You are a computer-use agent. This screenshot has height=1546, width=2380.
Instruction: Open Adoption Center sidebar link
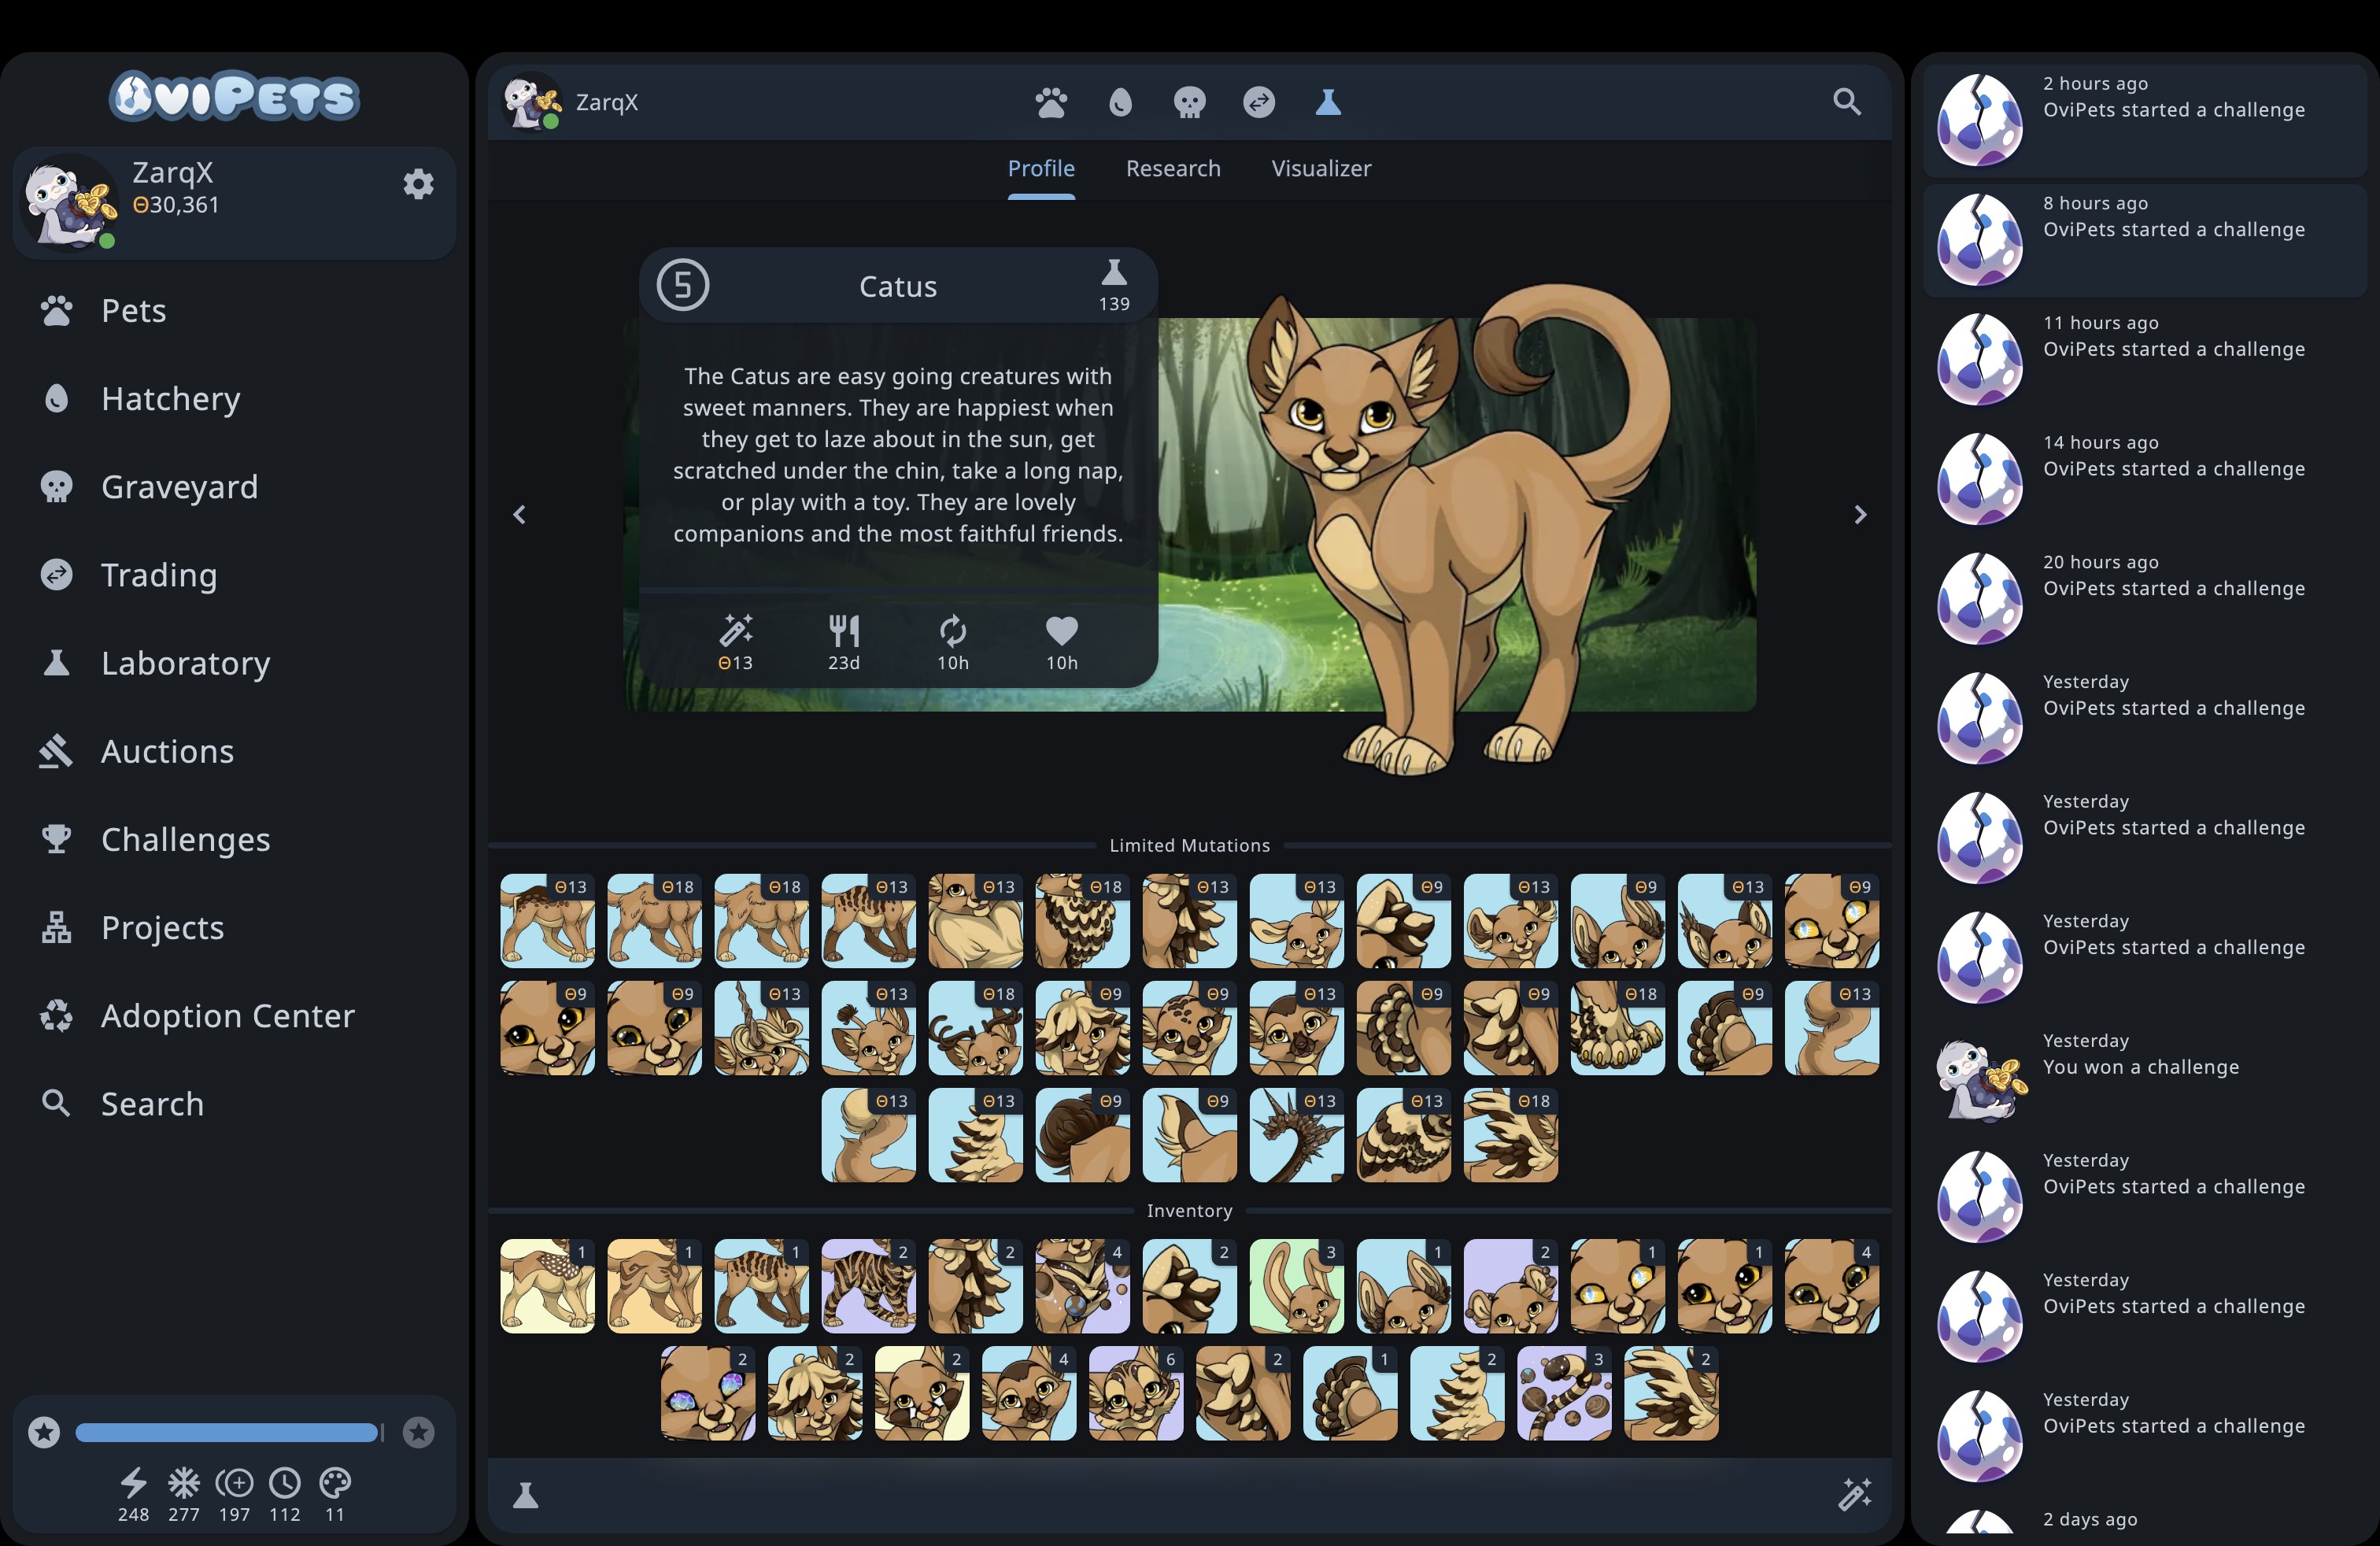235,1016
